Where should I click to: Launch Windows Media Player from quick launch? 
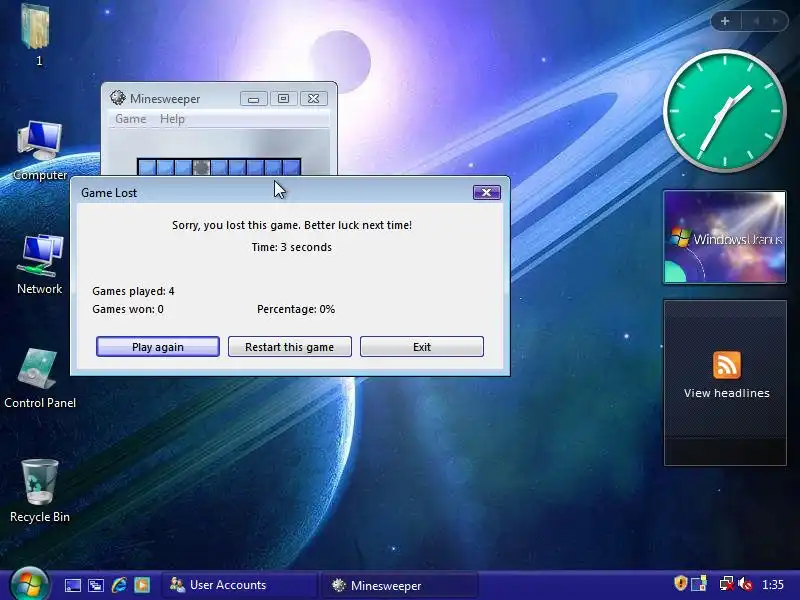142,585
